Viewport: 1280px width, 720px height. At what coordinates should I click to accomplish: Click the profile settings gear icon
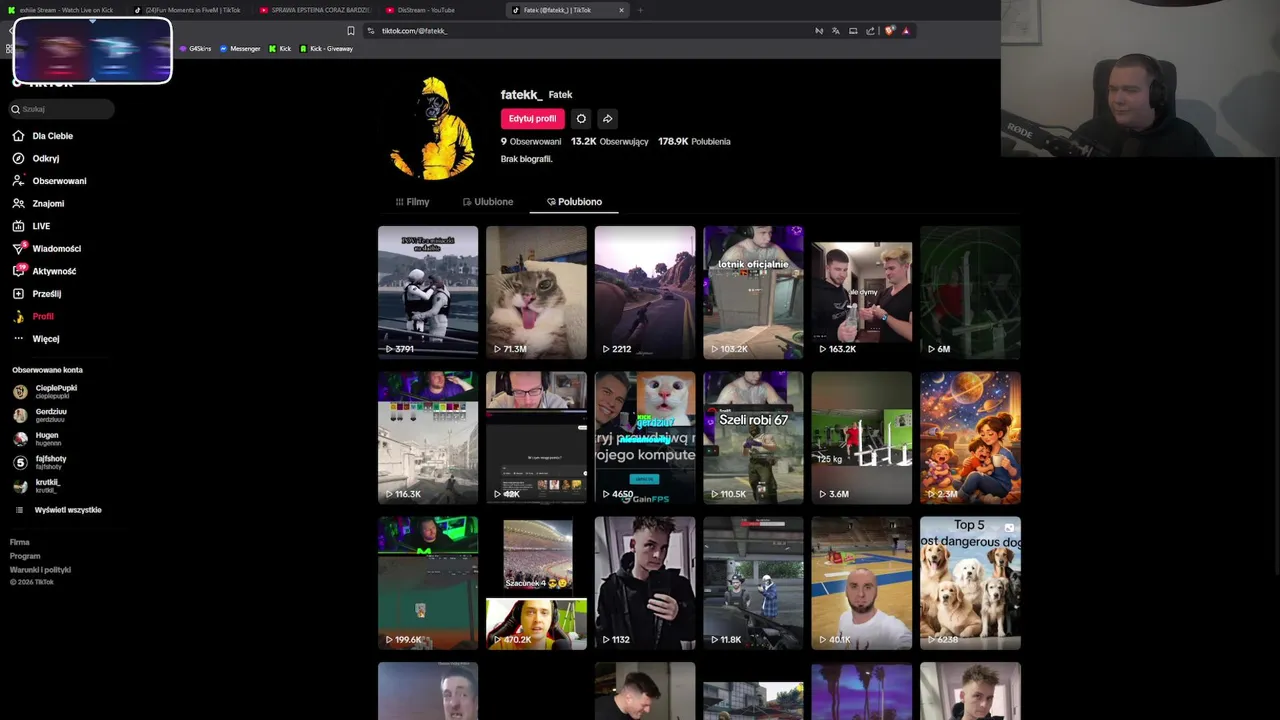[581, 118]
